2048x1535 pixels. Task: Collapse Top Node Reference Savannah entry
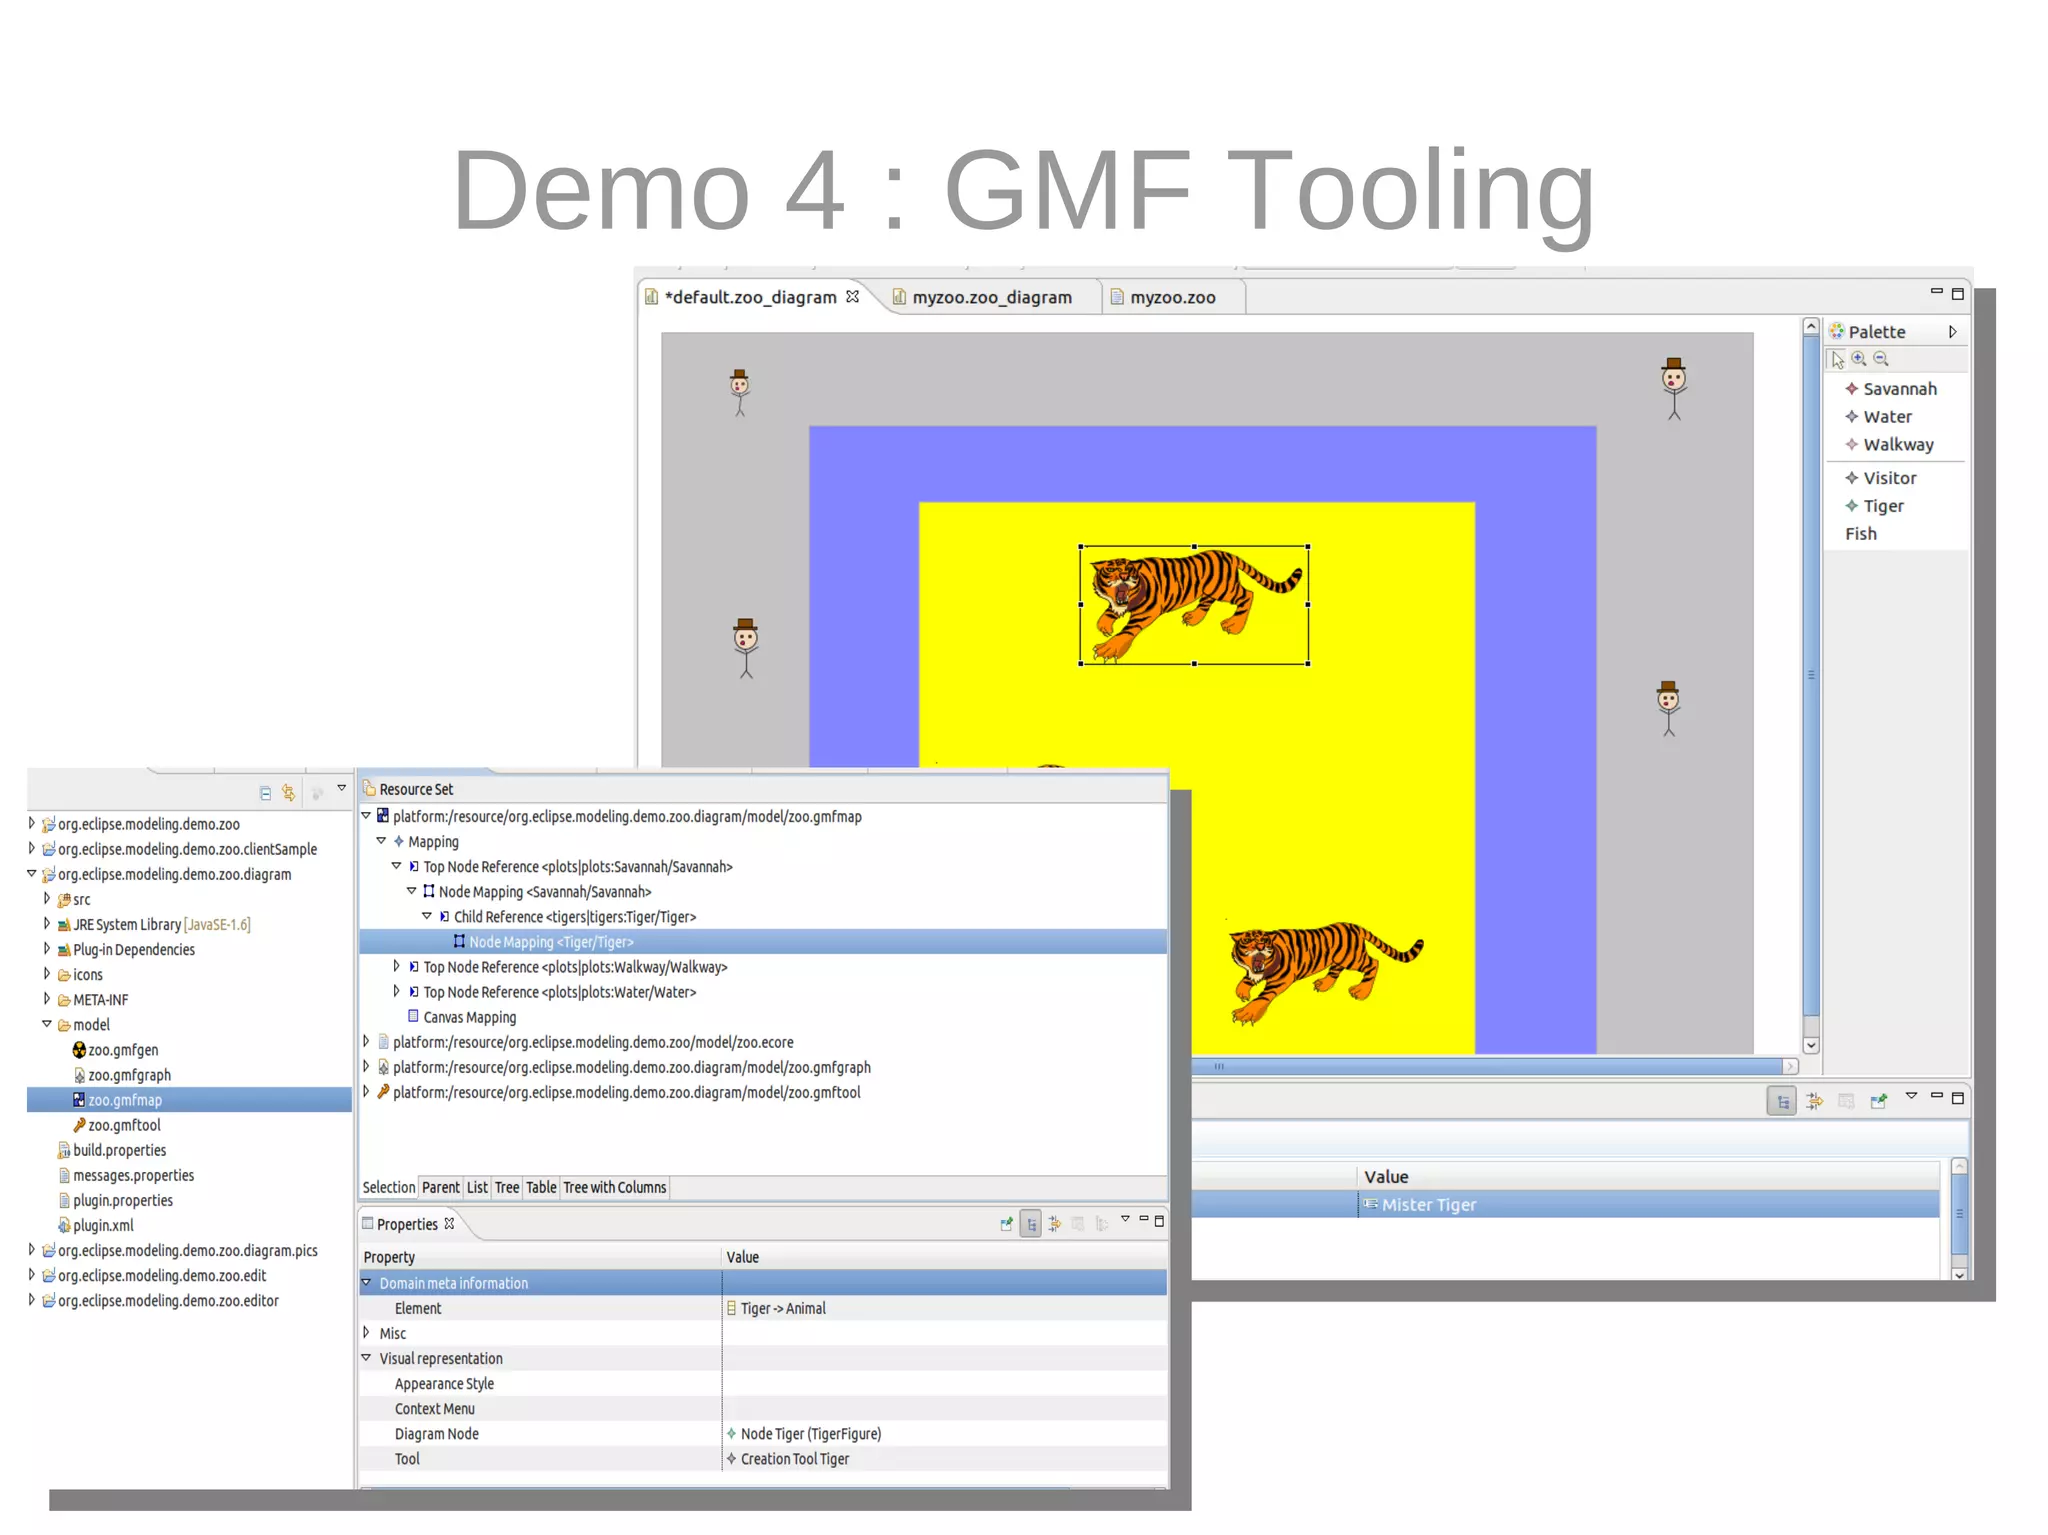coord(397,866)
